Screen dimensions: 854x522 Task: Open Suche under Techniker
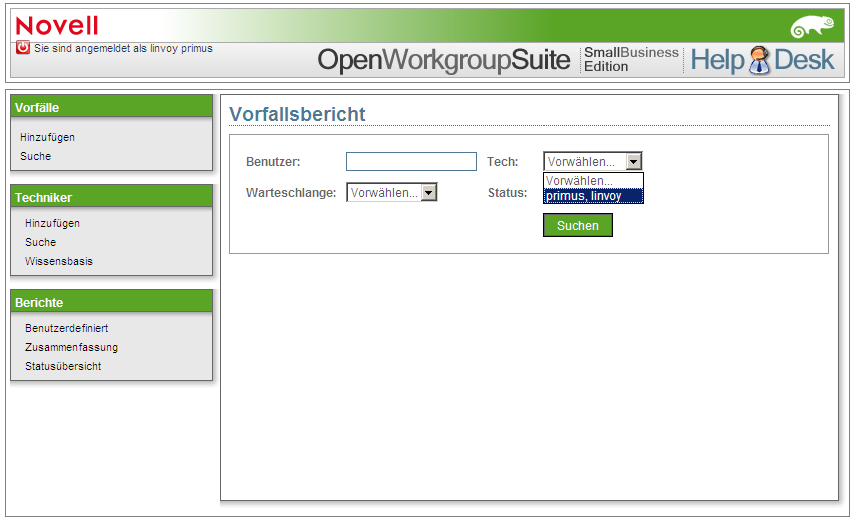tap(40, 242)
